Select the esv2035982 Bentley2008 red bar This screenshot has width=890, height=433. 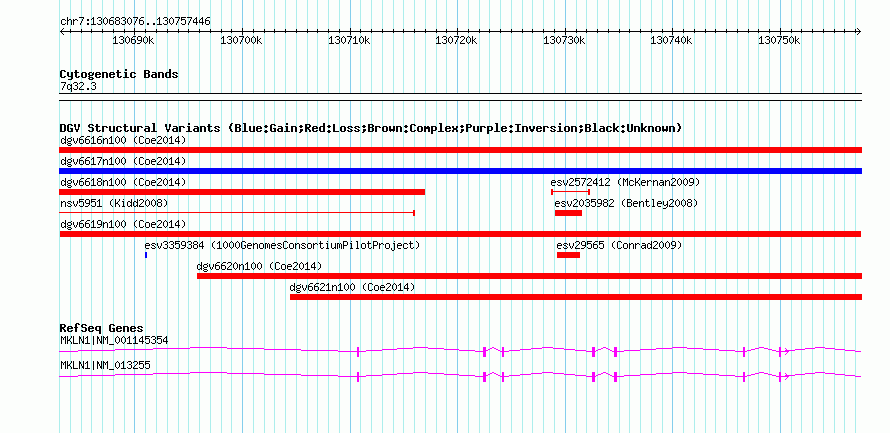[568, 213]
